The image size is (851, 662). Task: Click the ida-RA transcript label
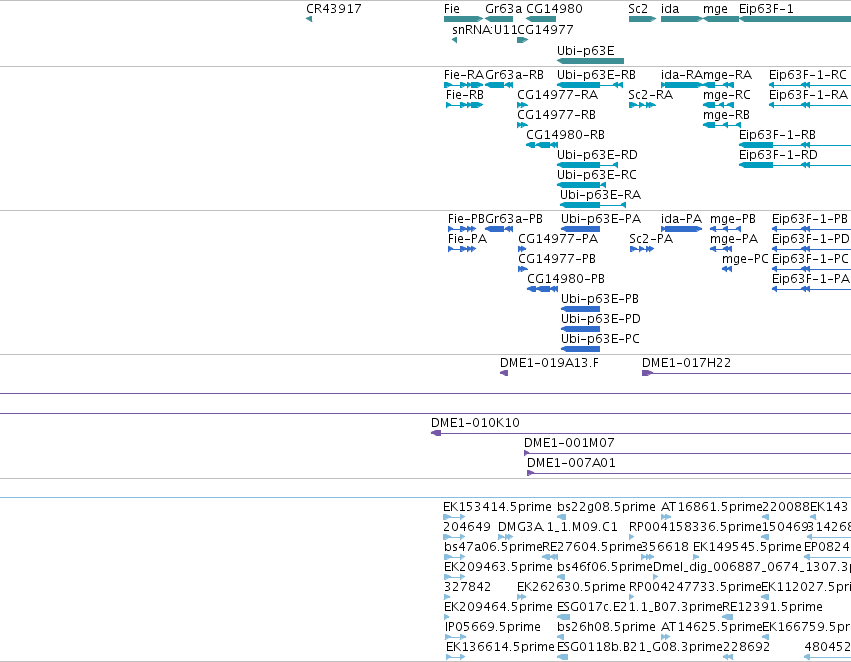point(681,75)
